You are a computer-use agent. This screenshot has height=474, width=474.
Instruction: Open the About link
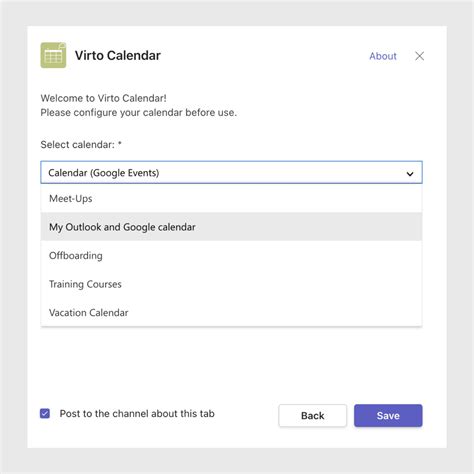383,56
